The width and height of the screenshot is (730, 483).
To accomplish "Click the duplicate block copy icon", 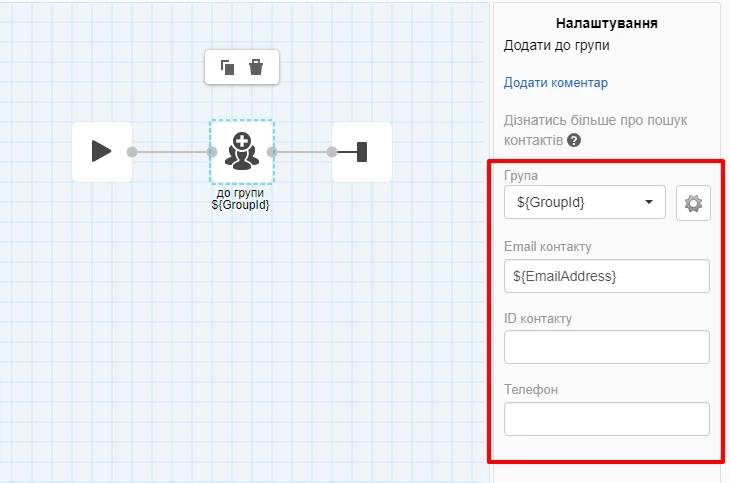I will (x=227, y=68).
